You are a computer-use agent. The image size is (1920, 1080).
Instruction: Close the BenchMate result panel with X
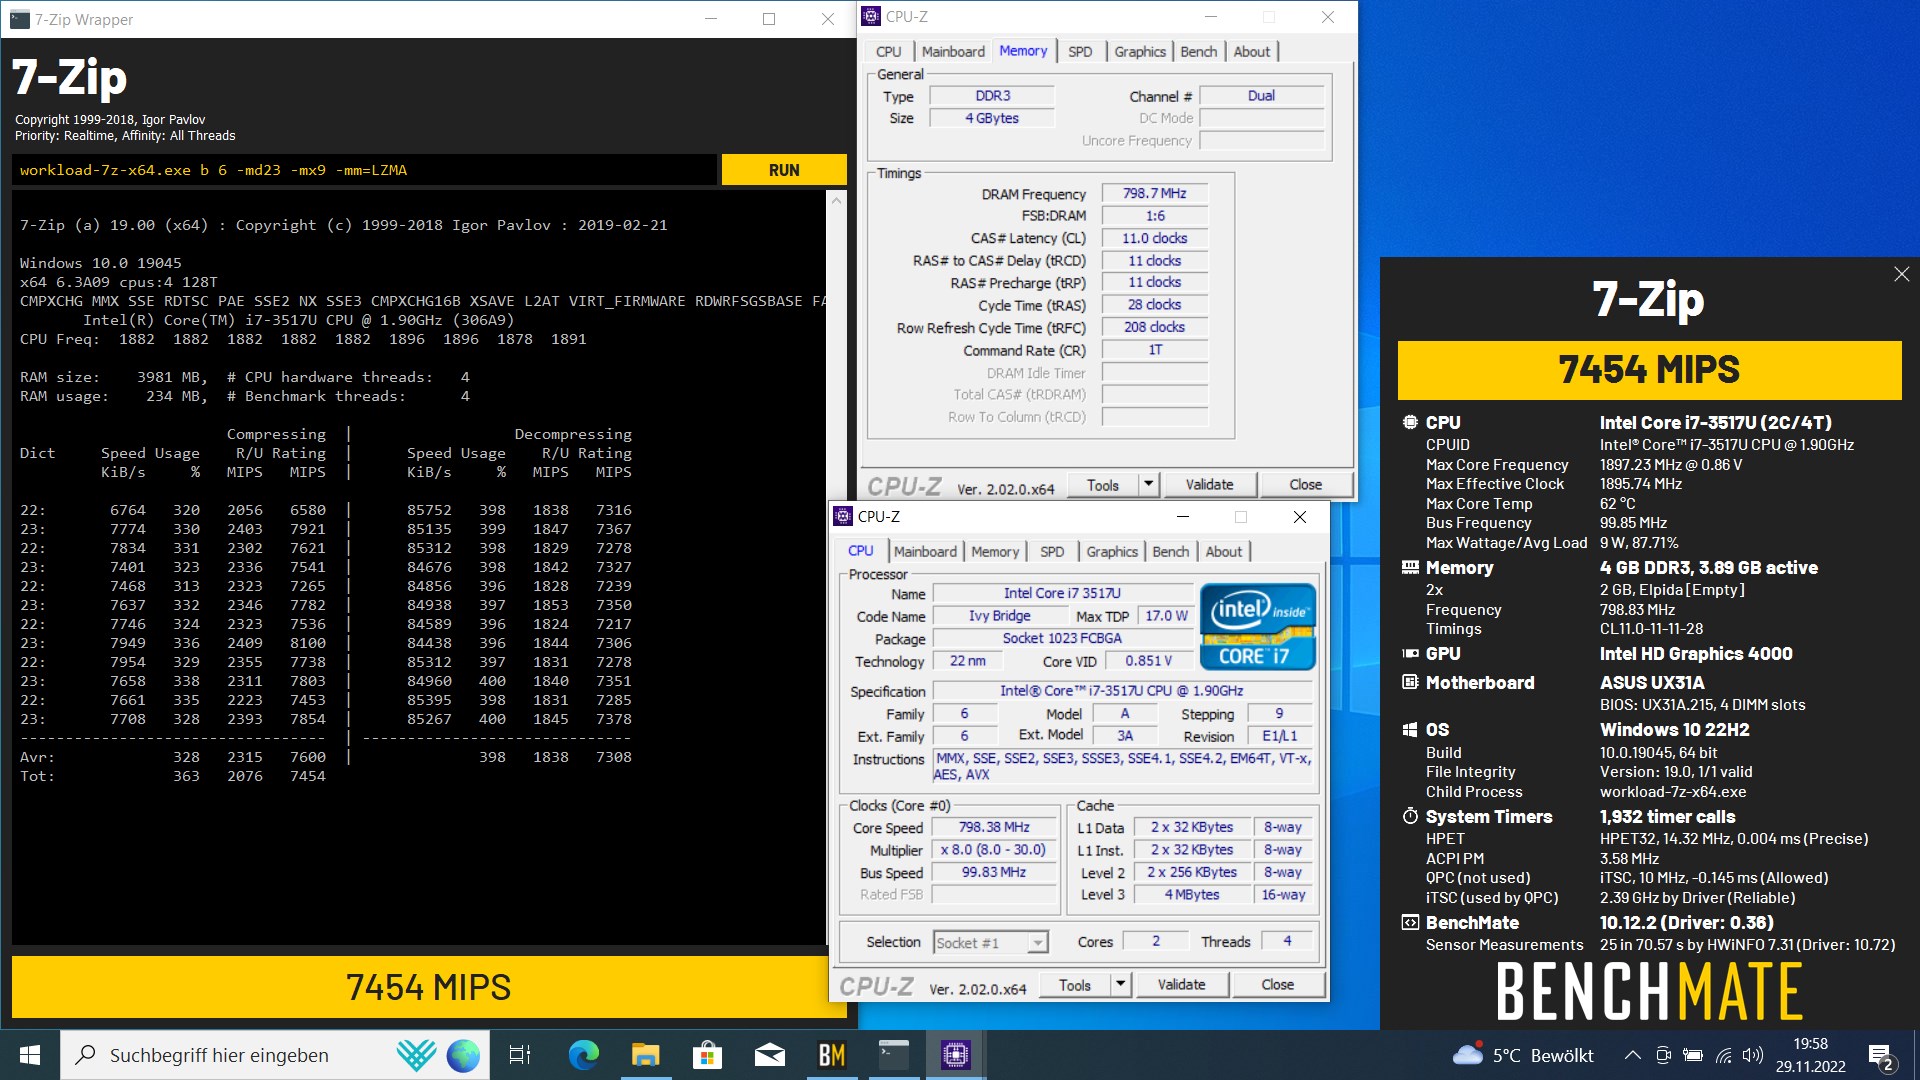(x=1901, y=274)
